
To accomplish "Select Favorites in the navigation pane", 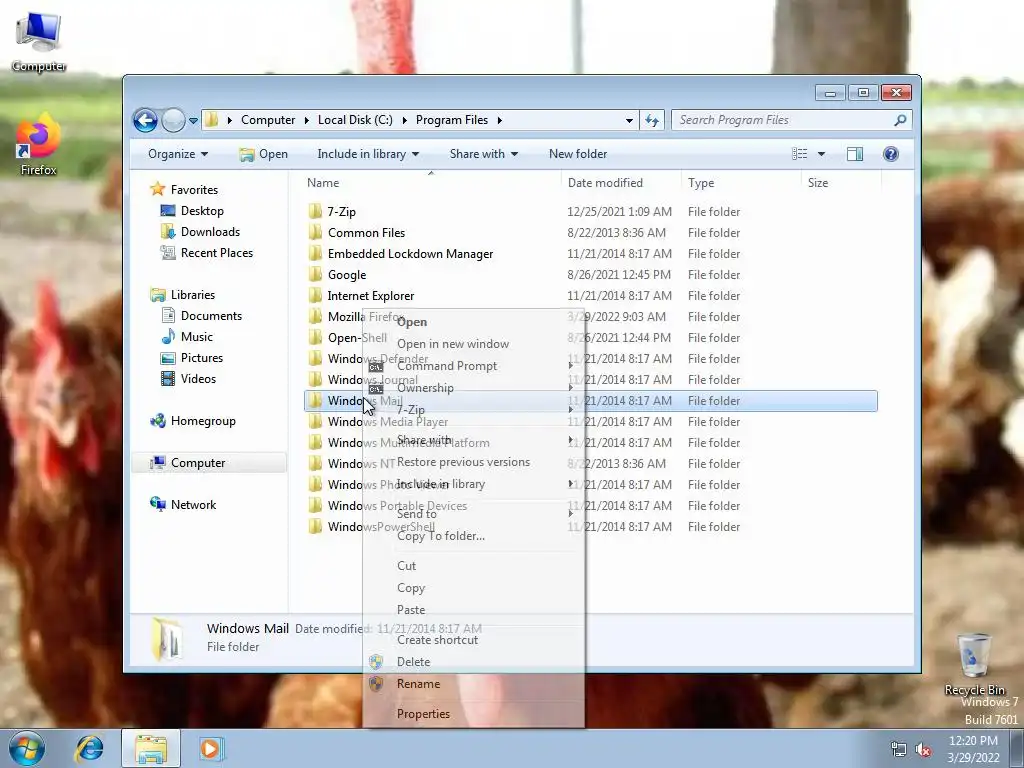I will [x=194, y=190].
